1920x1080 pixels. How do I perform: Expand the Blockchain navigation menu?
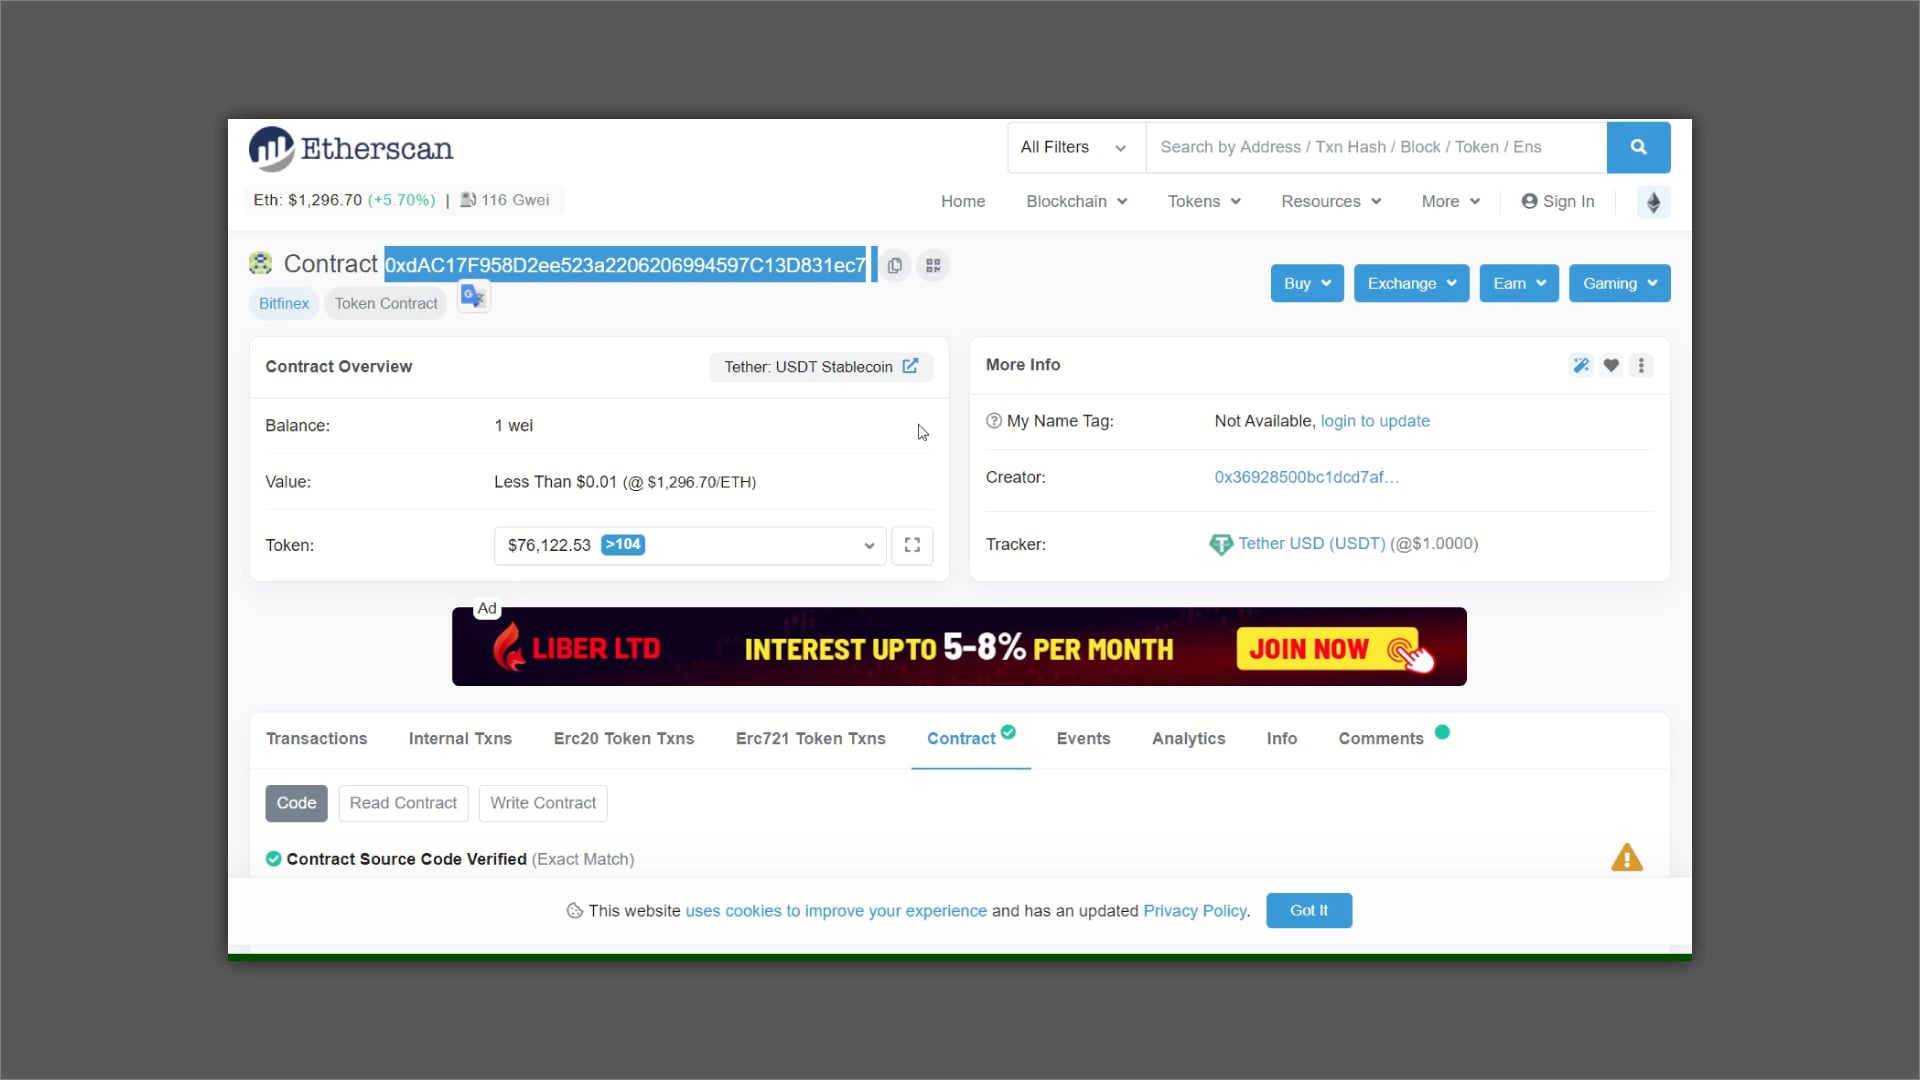pos(1076,202)
